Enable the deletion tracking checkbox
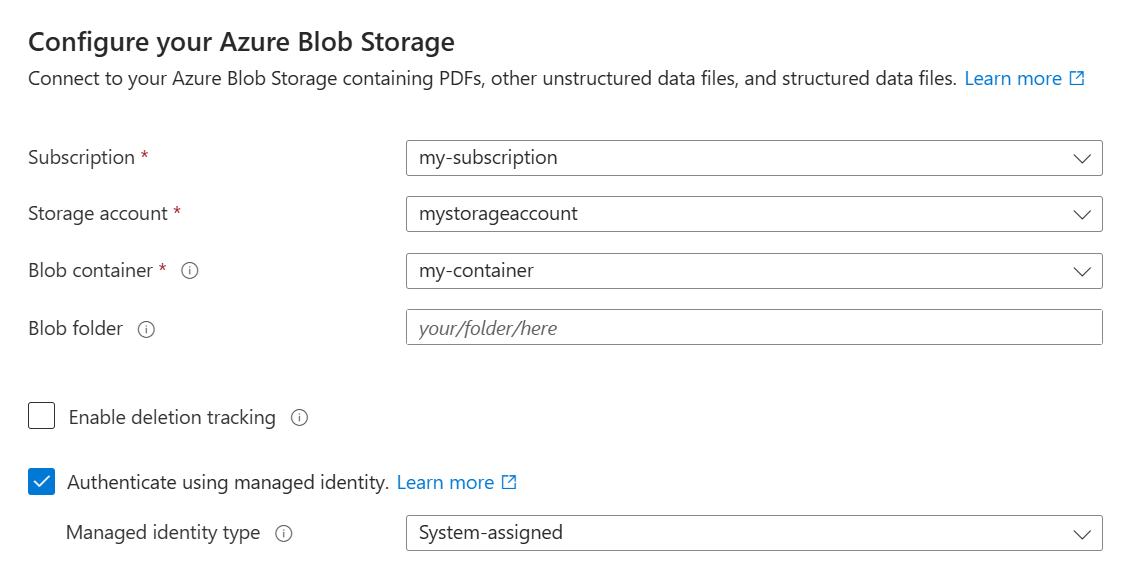 pyautogui.click(x=42, y=416)
